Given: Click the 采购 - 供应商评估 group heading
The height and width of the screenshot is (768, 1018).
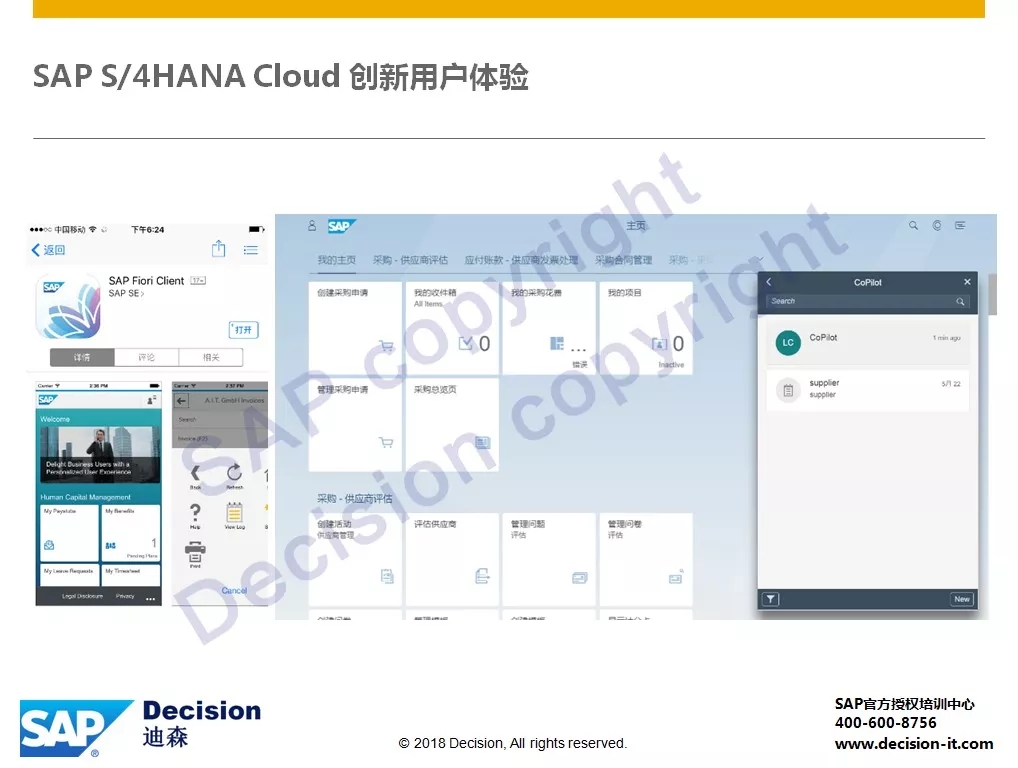Looking at the screenshot, I should [x=354, y=499].
